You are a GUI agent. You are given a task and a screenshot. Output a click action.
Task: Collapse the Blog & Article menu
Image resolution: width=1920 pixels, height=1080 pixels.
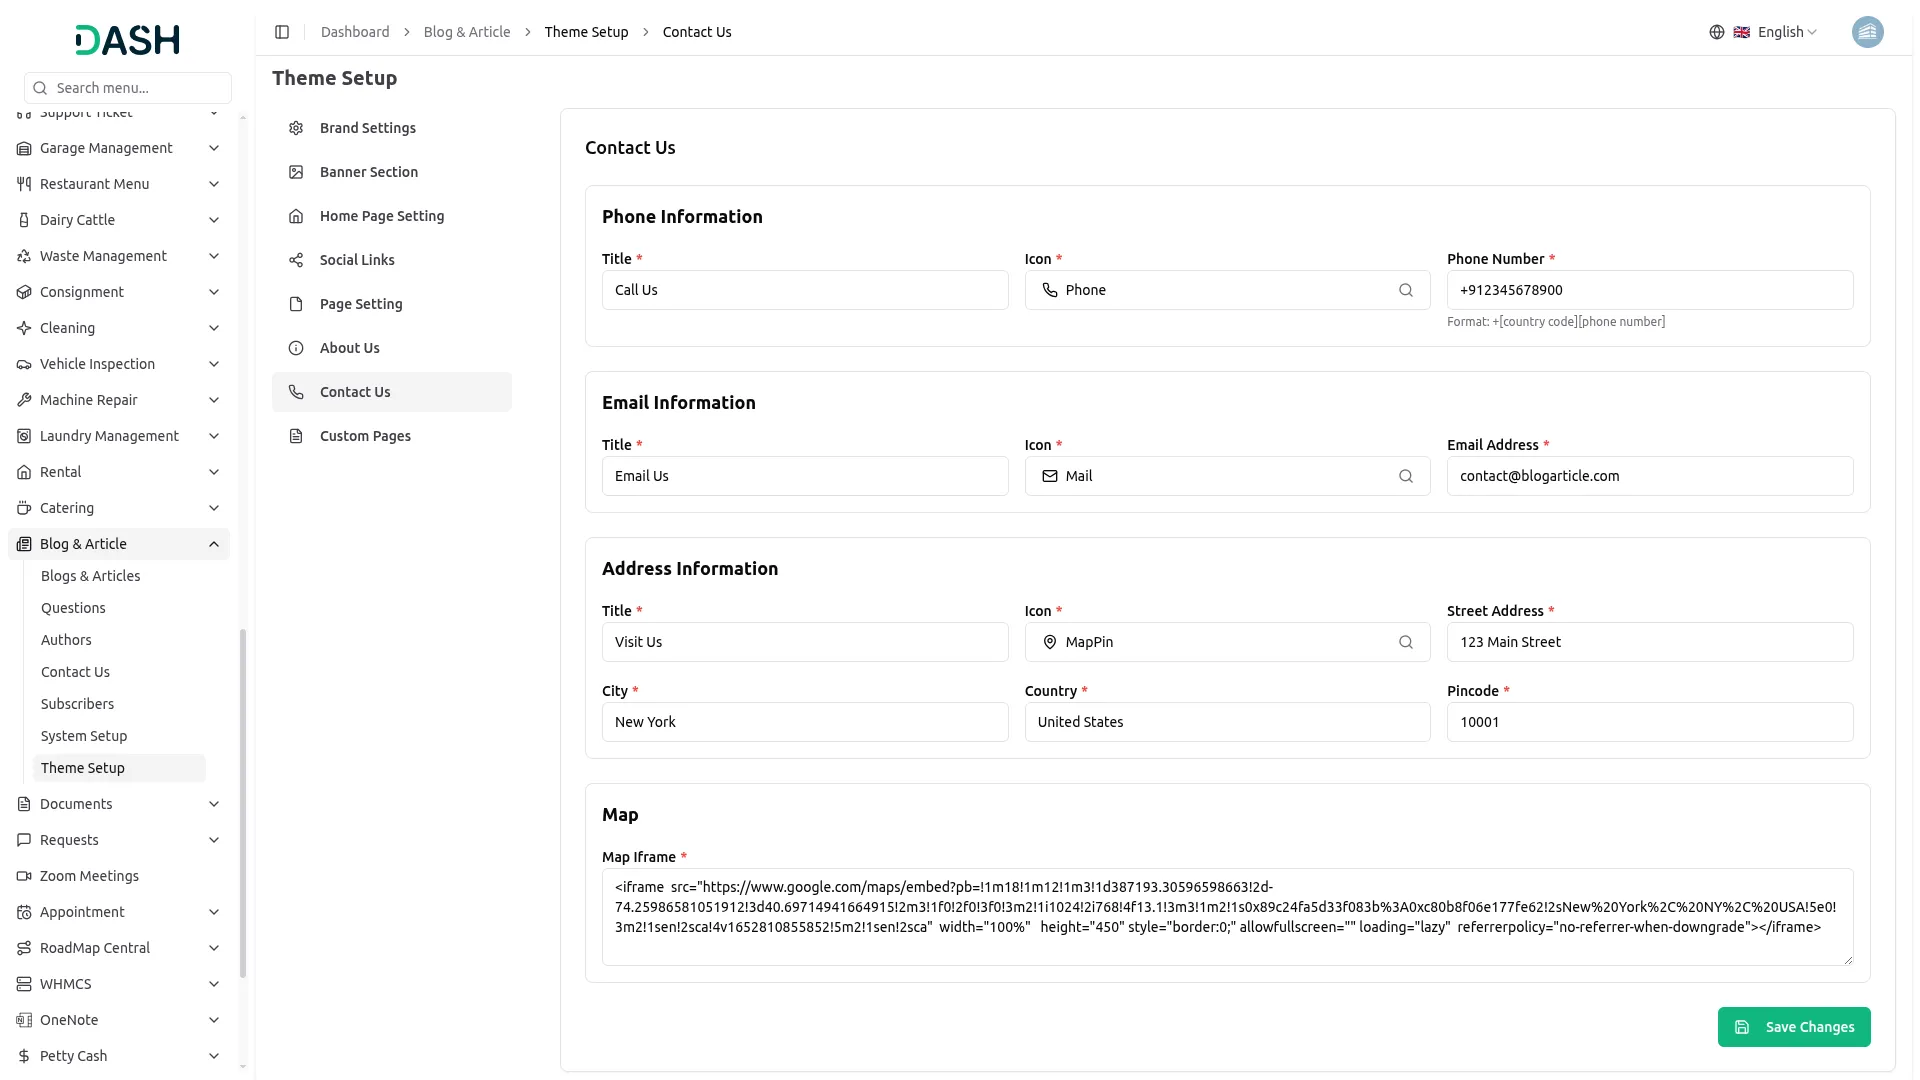coord(214,544)
